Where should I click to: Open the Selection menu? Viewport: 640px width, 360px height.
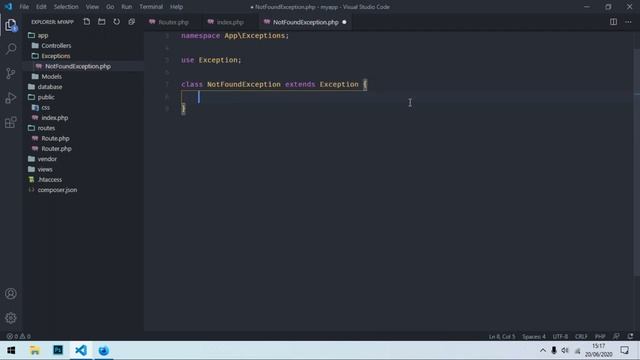(66, 7)
